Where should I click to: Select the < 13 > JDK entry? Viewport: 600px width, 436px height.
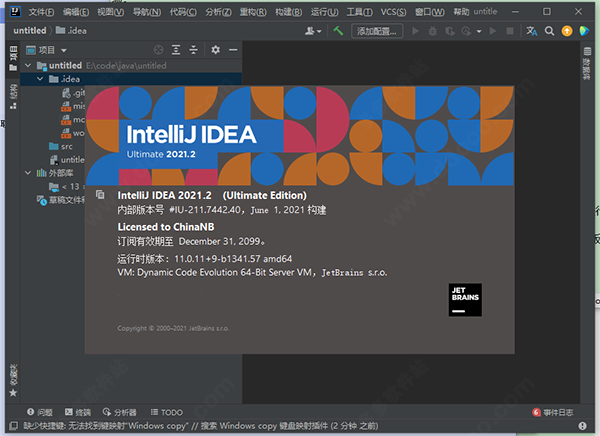point(67,186)
